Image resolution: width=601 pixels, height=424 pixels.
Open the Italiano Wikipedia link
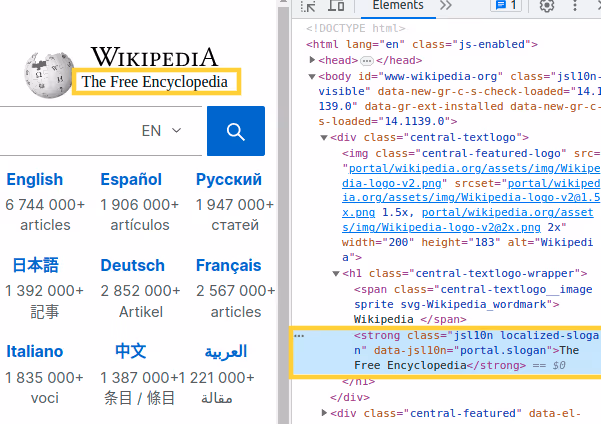tap(34, 351)
